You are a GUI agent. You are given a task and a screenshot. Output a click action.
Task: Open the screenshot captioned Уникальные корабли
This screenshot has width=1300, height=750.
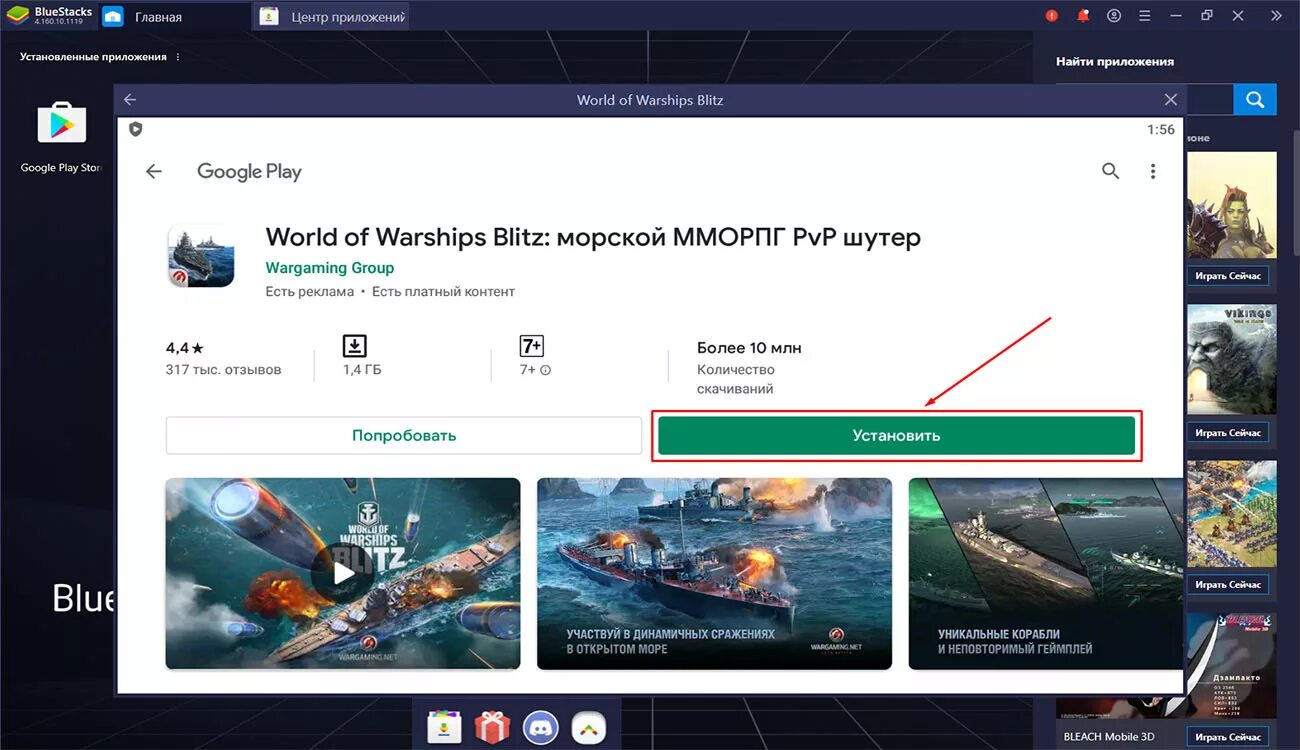pyautogui.click(x=1045, y=573)
